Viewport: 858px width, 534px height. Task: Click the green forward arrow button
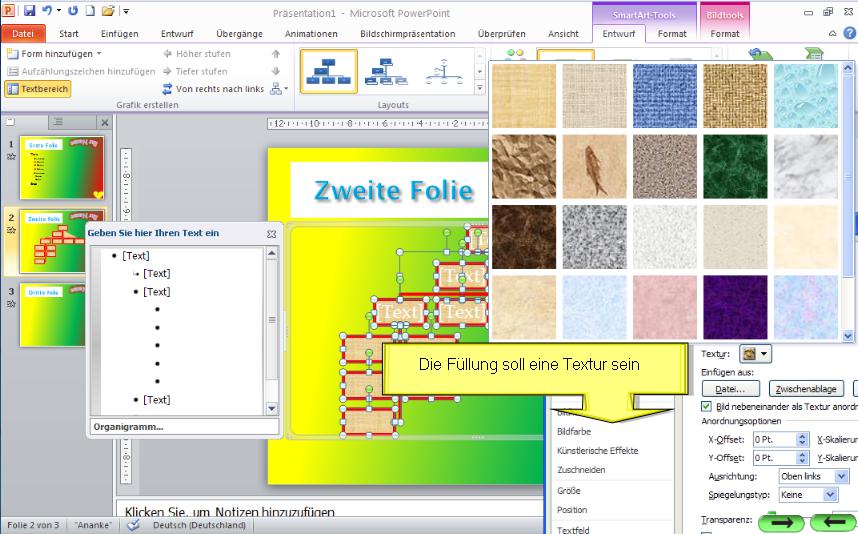pyautogui.click(x=782, y=521)
